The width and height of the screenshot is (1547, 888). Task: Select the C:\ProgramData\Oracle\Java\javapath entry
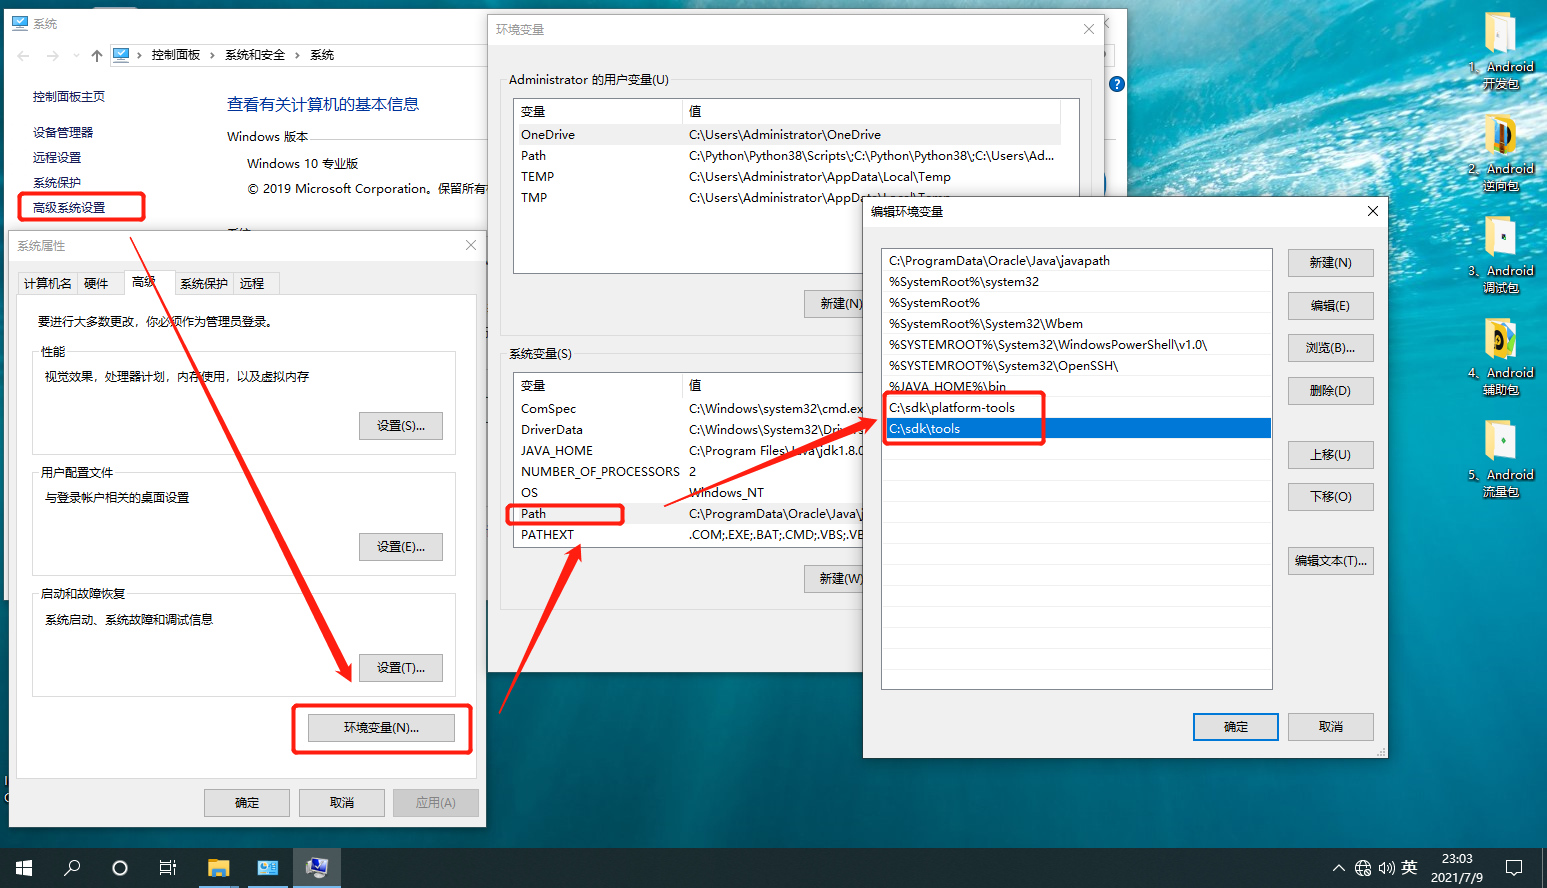point(1077,261)
